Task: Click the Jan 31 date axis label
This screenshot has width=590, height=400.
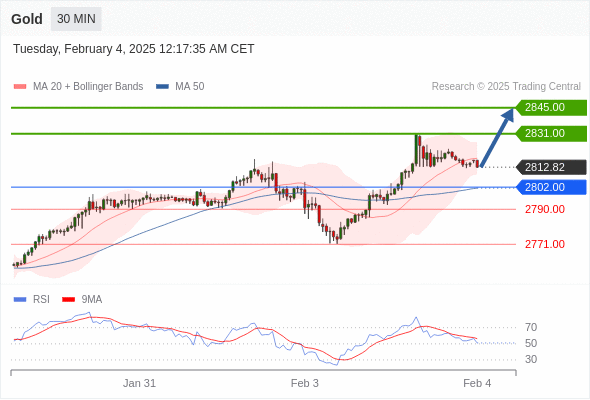Action: (139, 383)
